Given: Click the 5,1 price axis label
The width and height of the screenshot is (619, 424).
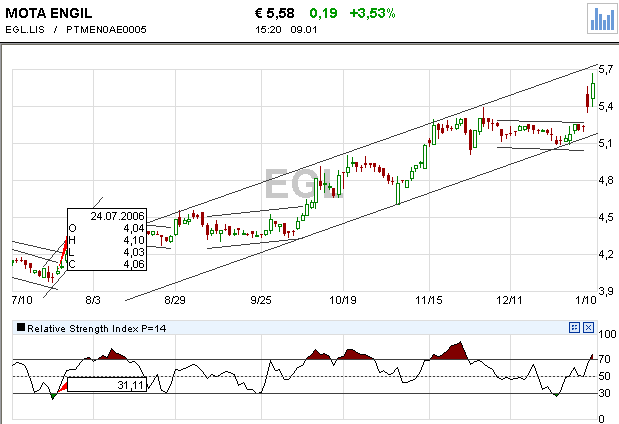Looking at the screenshot, I should click(x=606, y=143).
